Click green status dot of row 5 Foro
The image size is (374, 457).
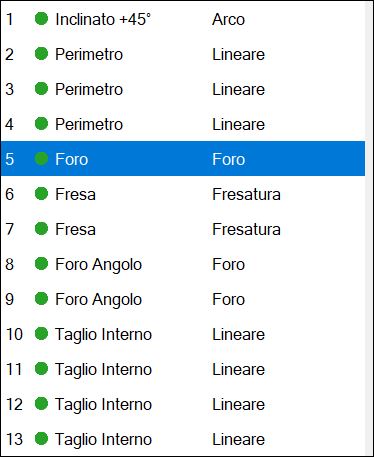(x=41, y=159)
